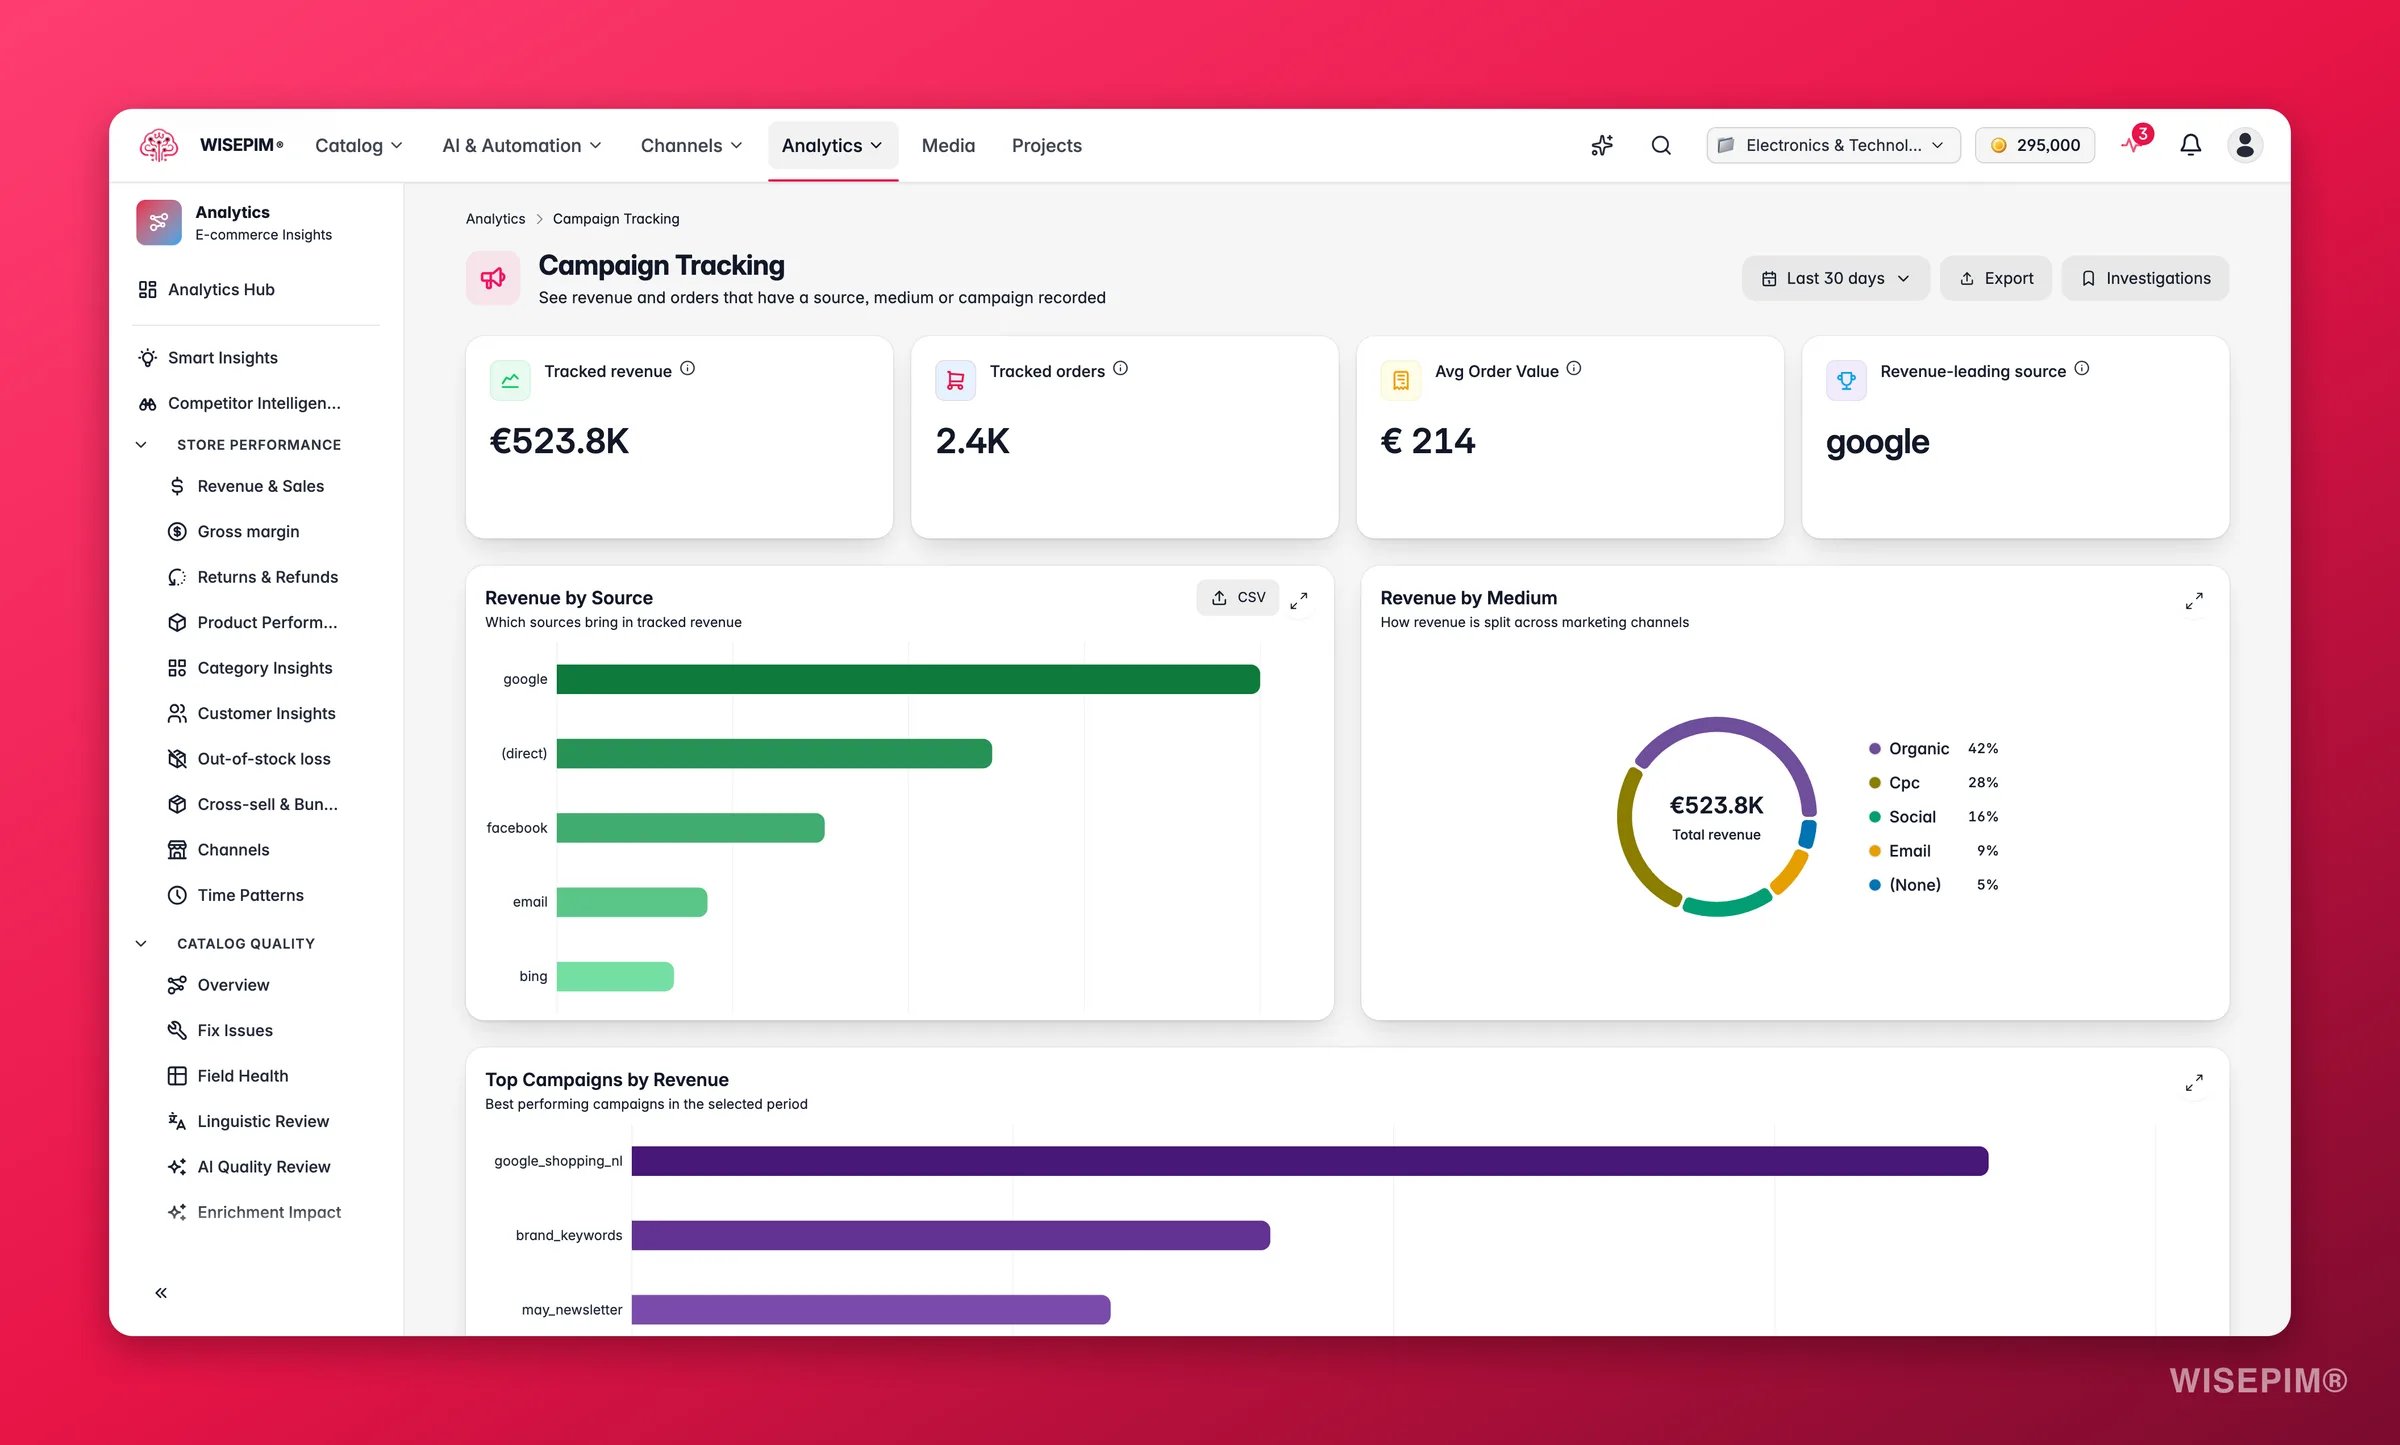Click the facebook bar in Revenue by Source
The image size is (2400, 1445).
[690, 827]
